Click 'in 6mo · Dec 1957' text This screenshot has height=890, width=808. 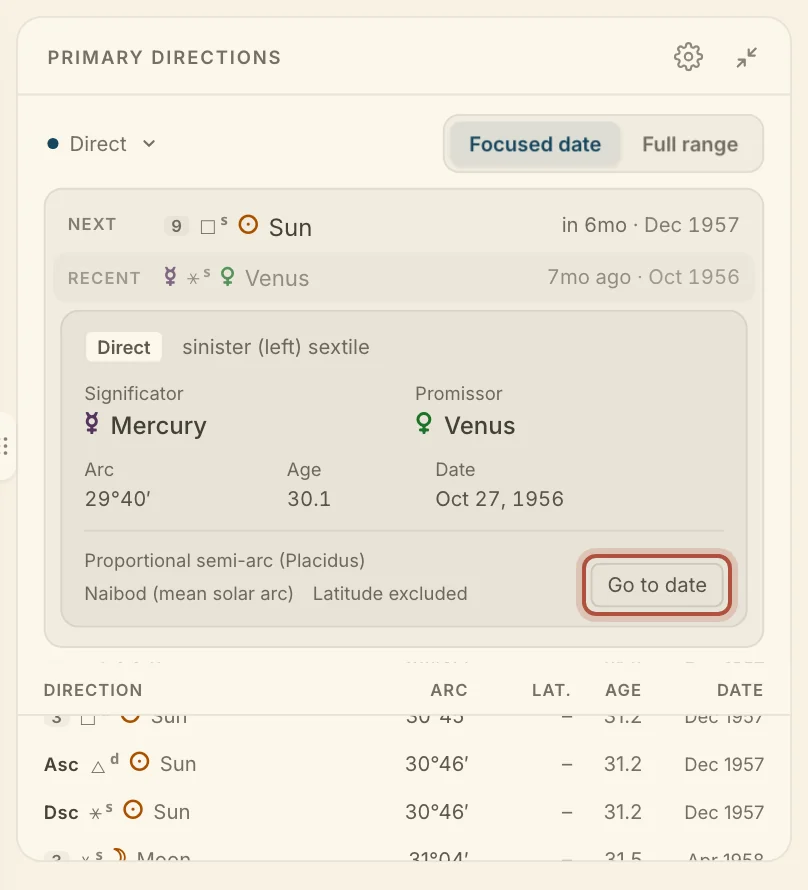[650, 225]
